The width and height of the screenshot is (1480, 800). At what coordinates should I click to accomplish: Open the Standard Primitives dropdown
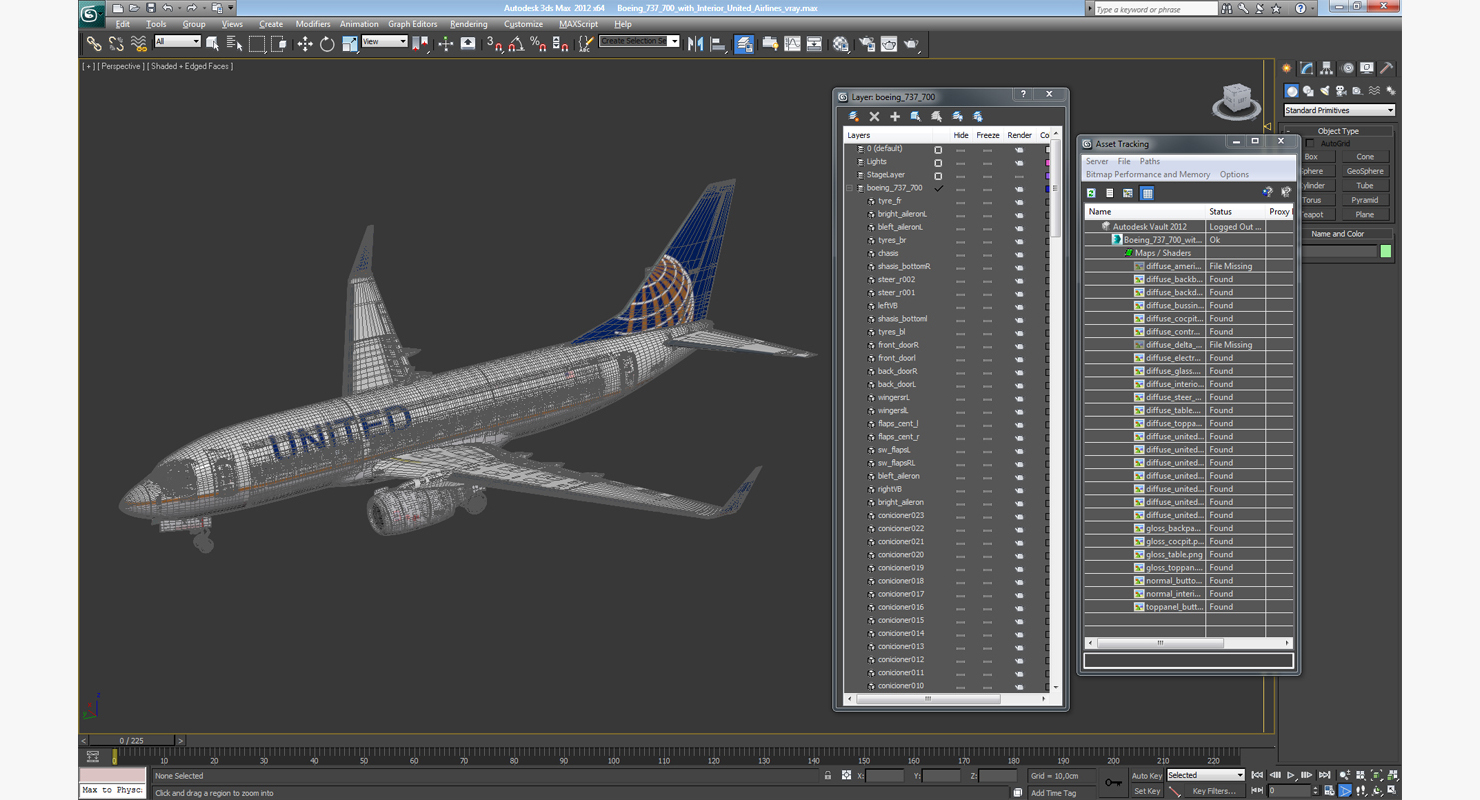pos(1339,110)
